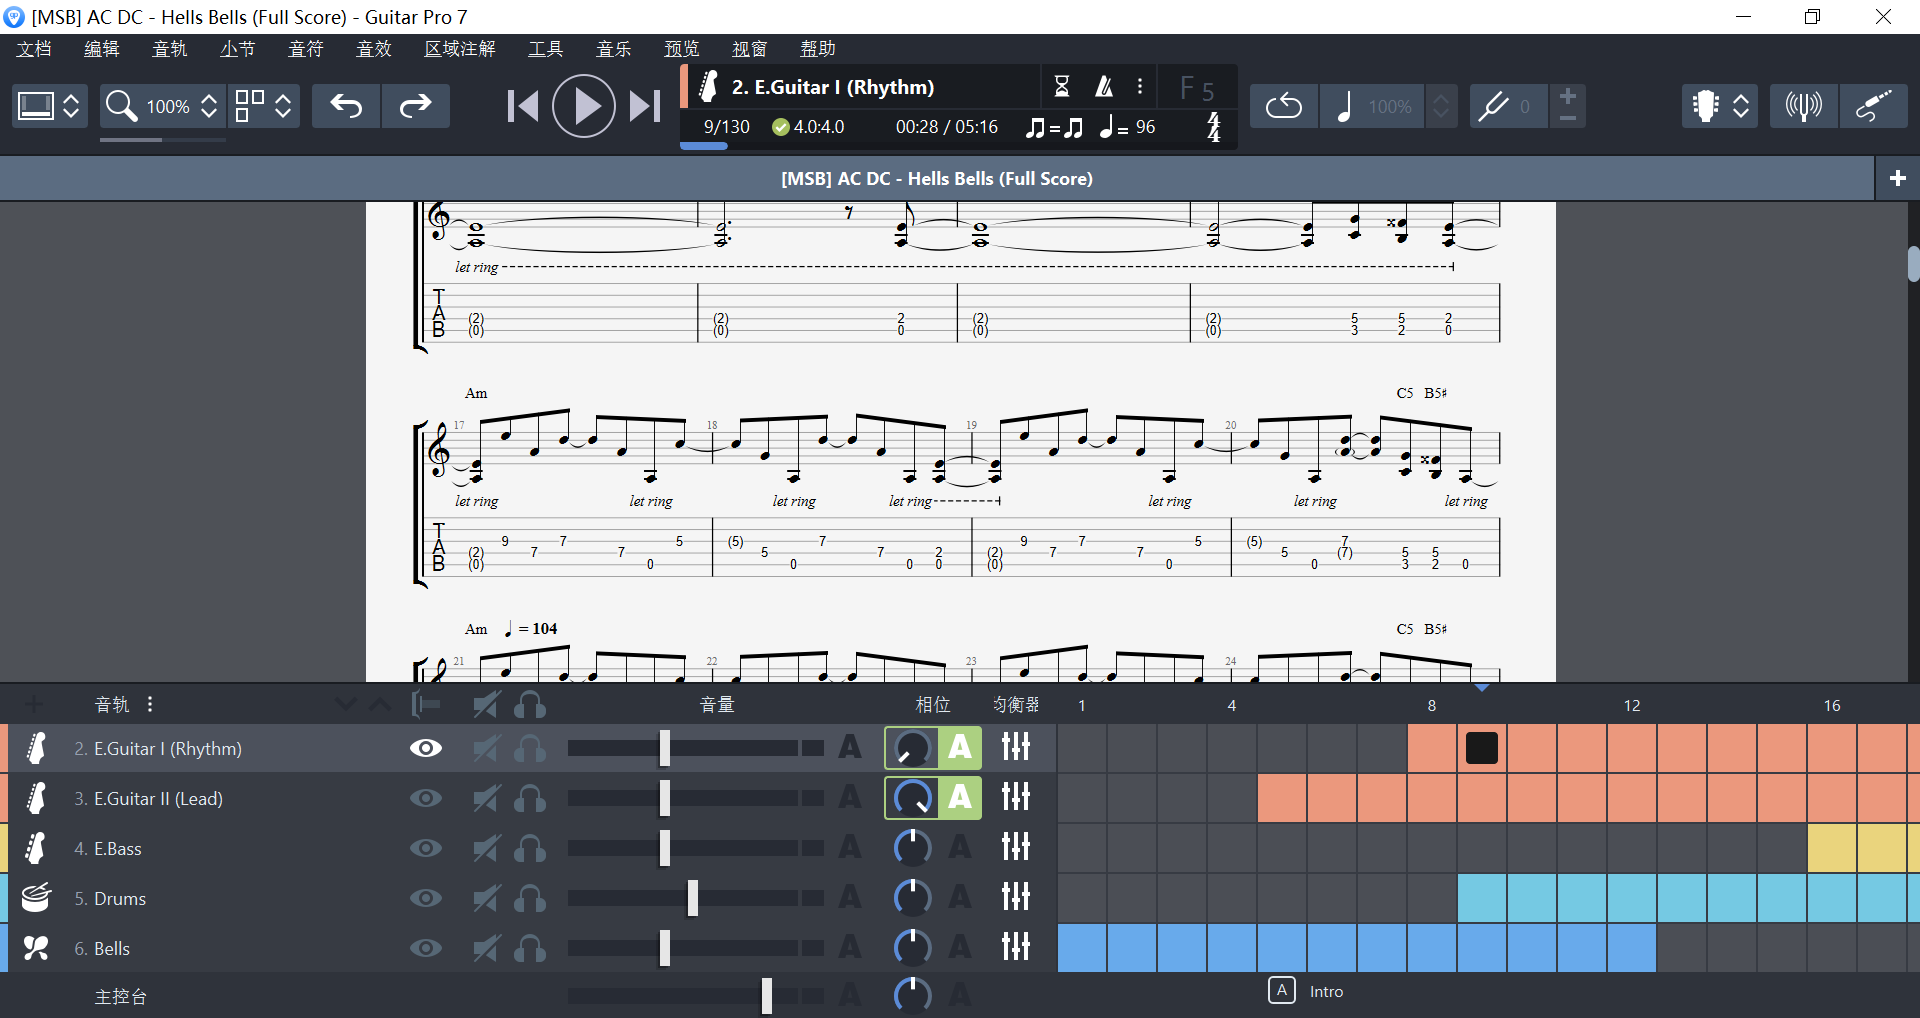Click the drums icon on the Drums track
This screenshot has height=1018, width=1920.
click(x=36, y=898)
